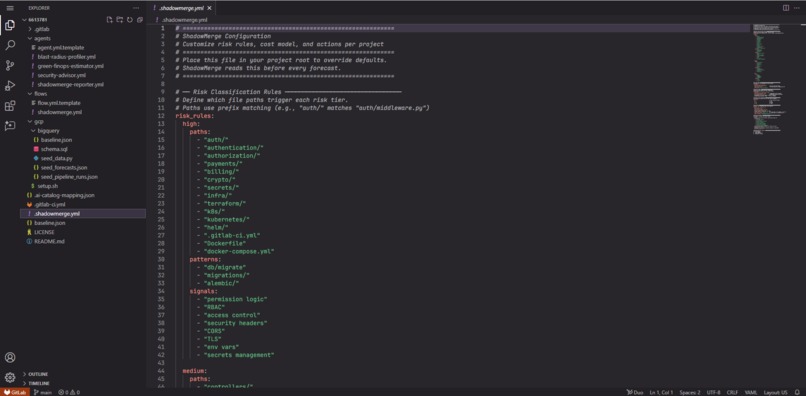Refresh the Explorer file tree
The height and width of the screenshot is (396, 806).
tap(130, 20)
